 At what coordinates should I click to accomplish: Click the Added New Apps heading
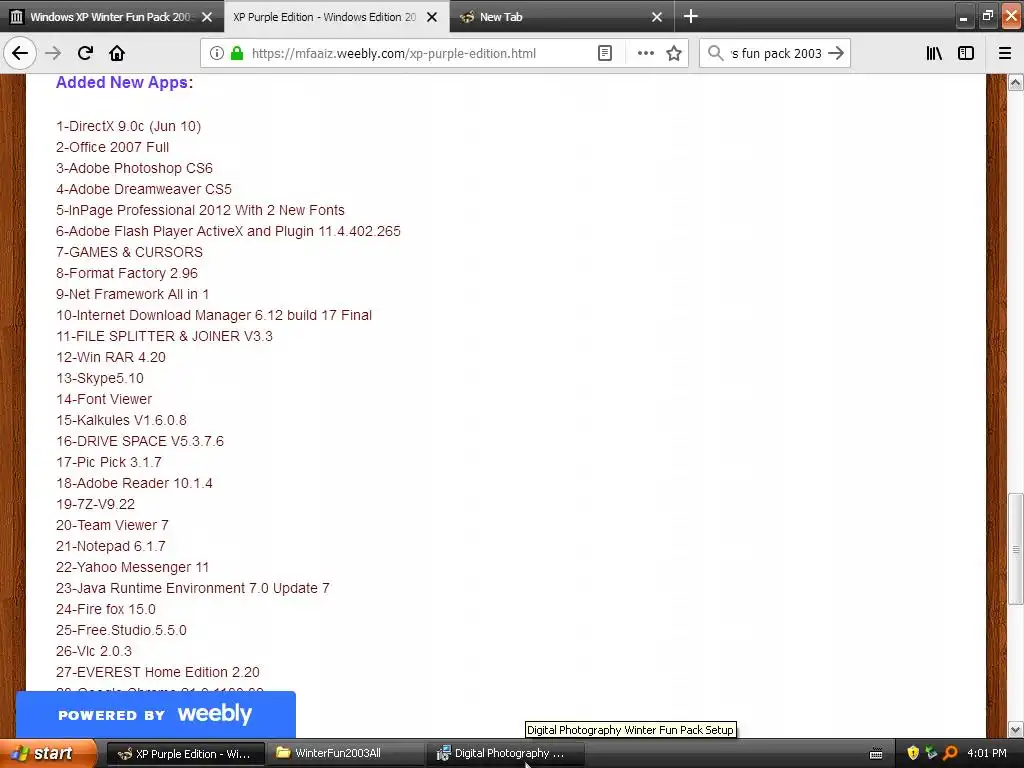click(x=124, y=83)
